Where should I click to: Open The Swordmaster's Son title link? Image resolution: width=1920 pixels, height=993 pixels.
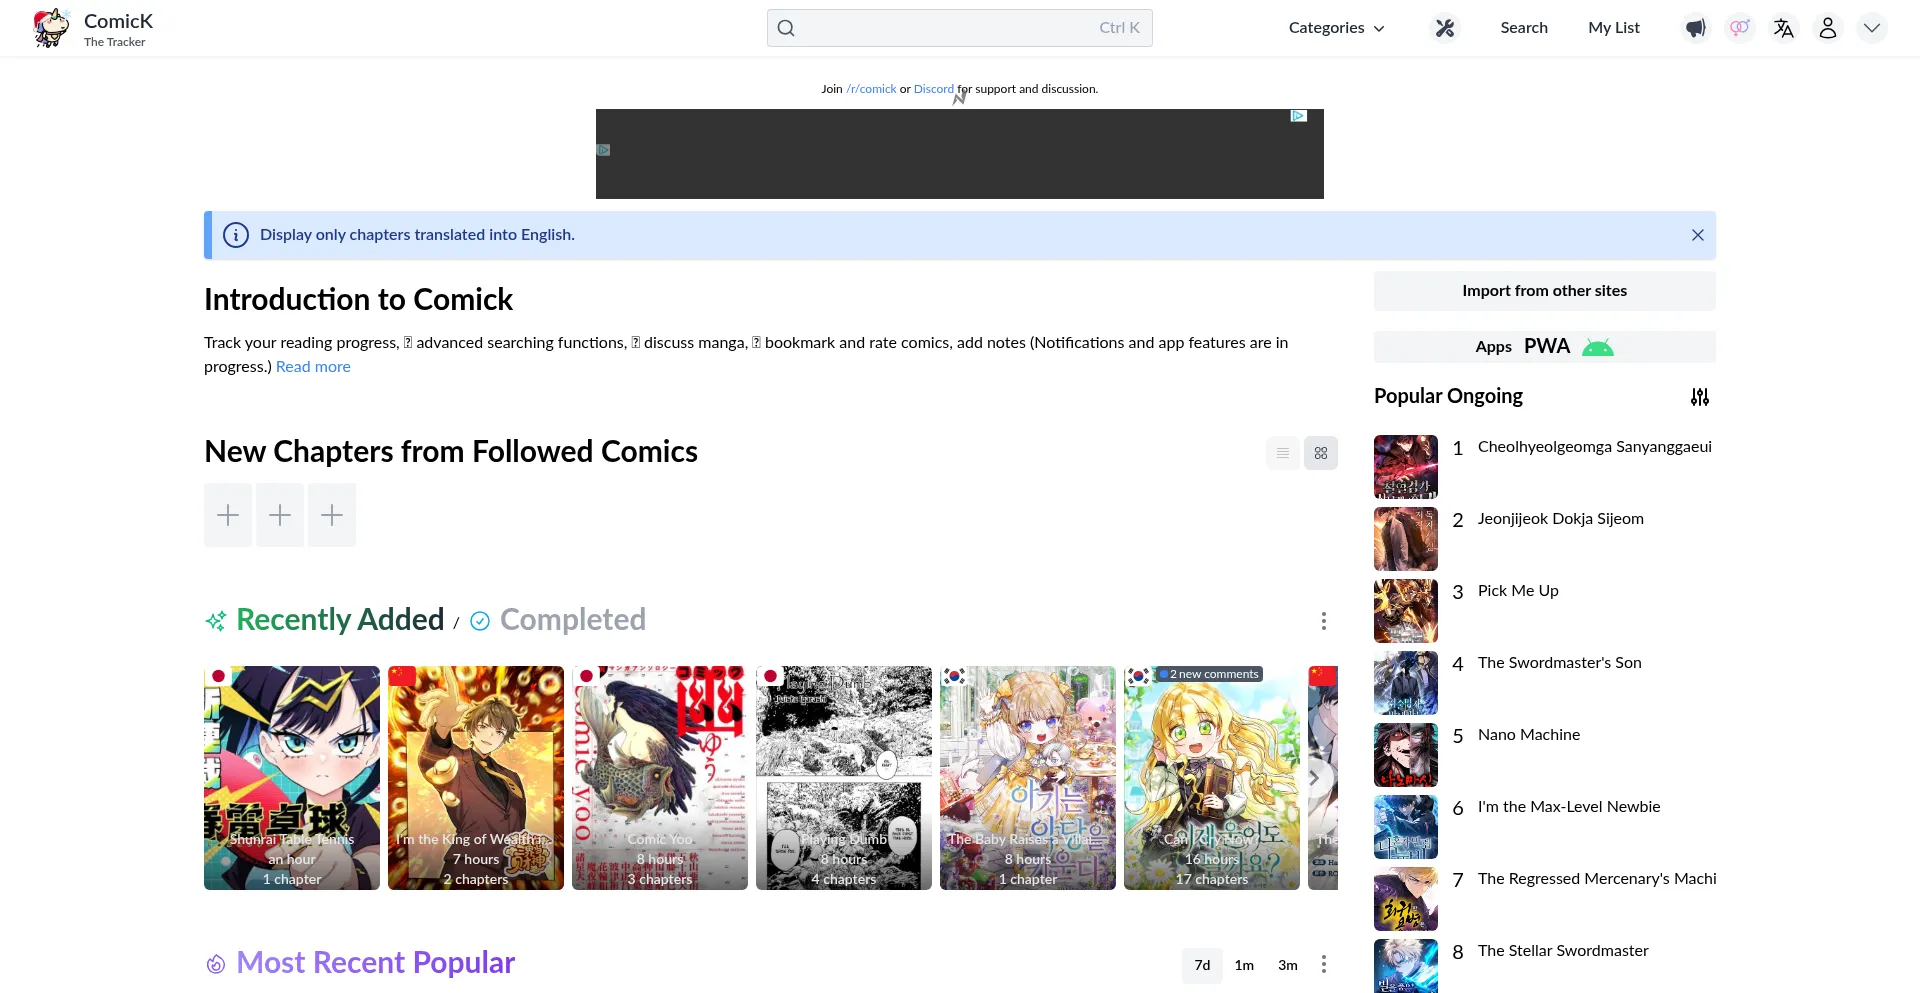(1560, 663)
